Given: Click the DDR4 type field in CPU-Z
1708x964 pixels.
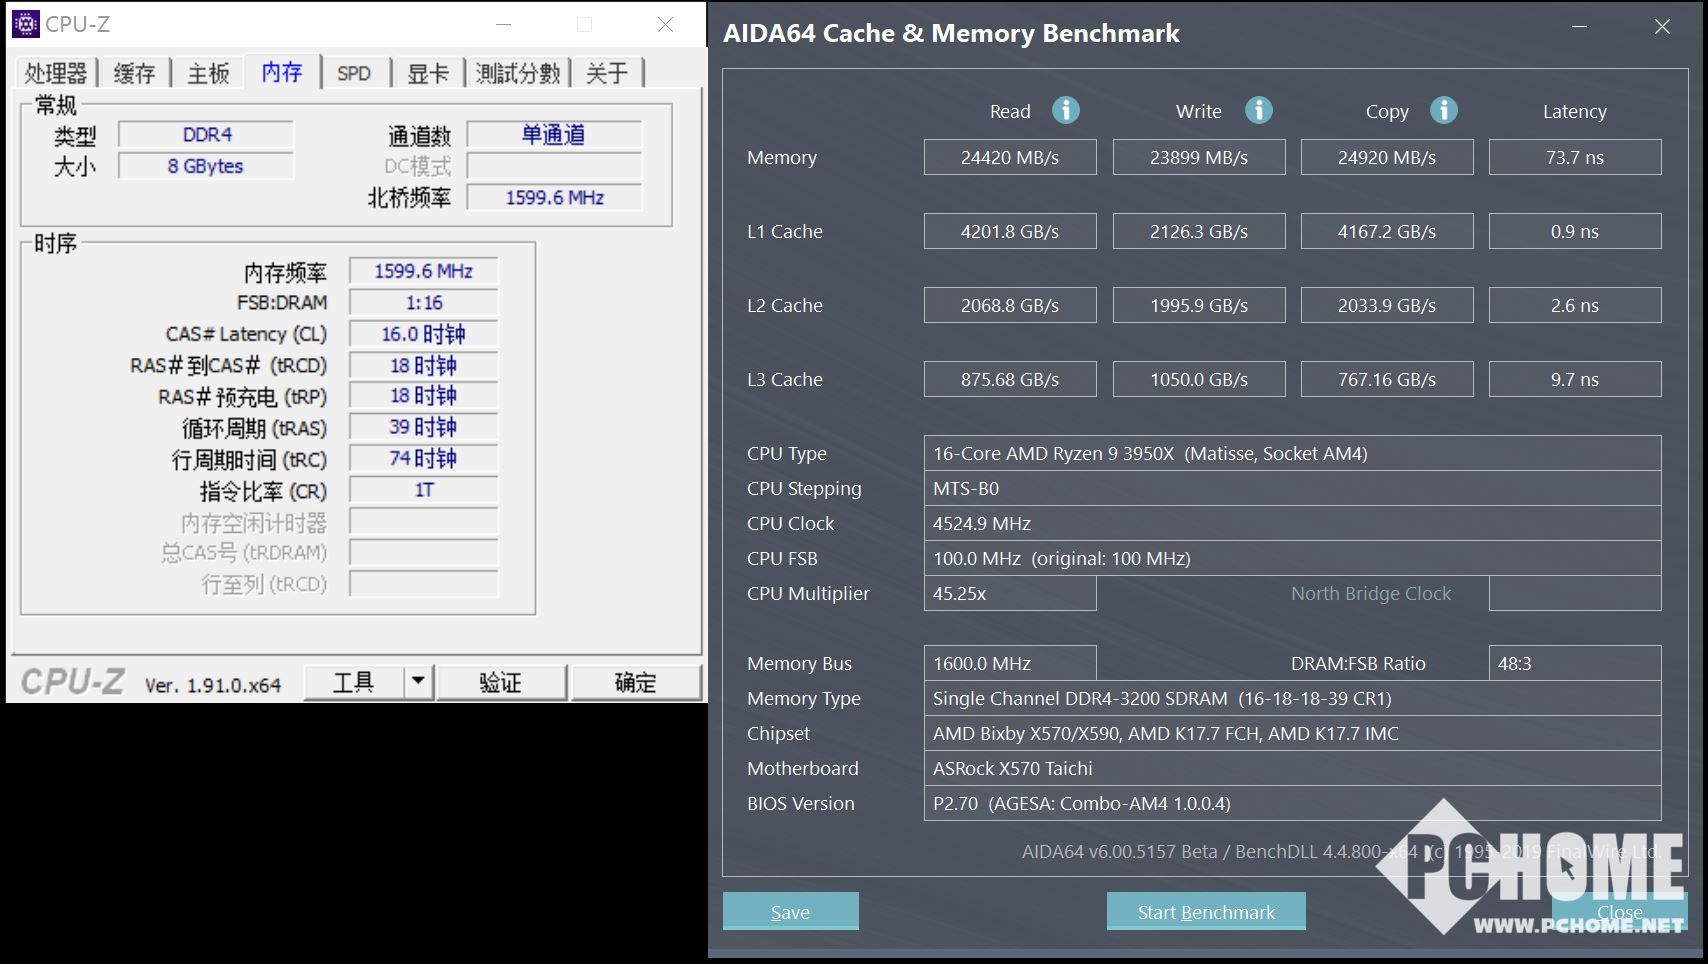Looking at the screenshot, I should pyautogui.click(x=206, y=134).
